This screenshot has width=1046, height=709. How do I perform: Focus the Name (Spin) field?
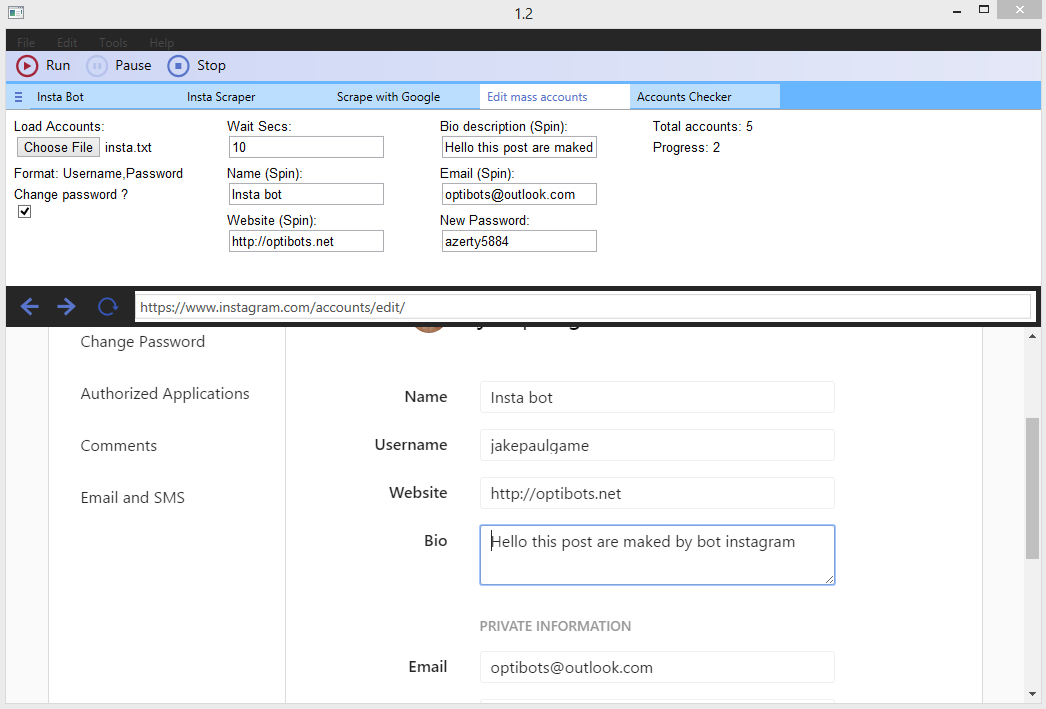click(x=306, y=194)
